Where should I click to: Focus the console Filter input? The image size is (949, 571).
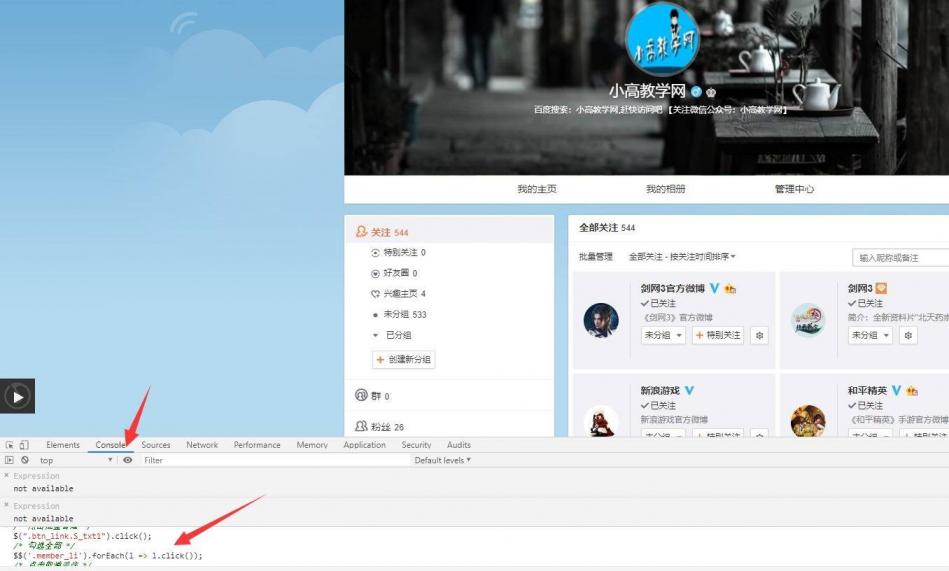coord(275,460)
